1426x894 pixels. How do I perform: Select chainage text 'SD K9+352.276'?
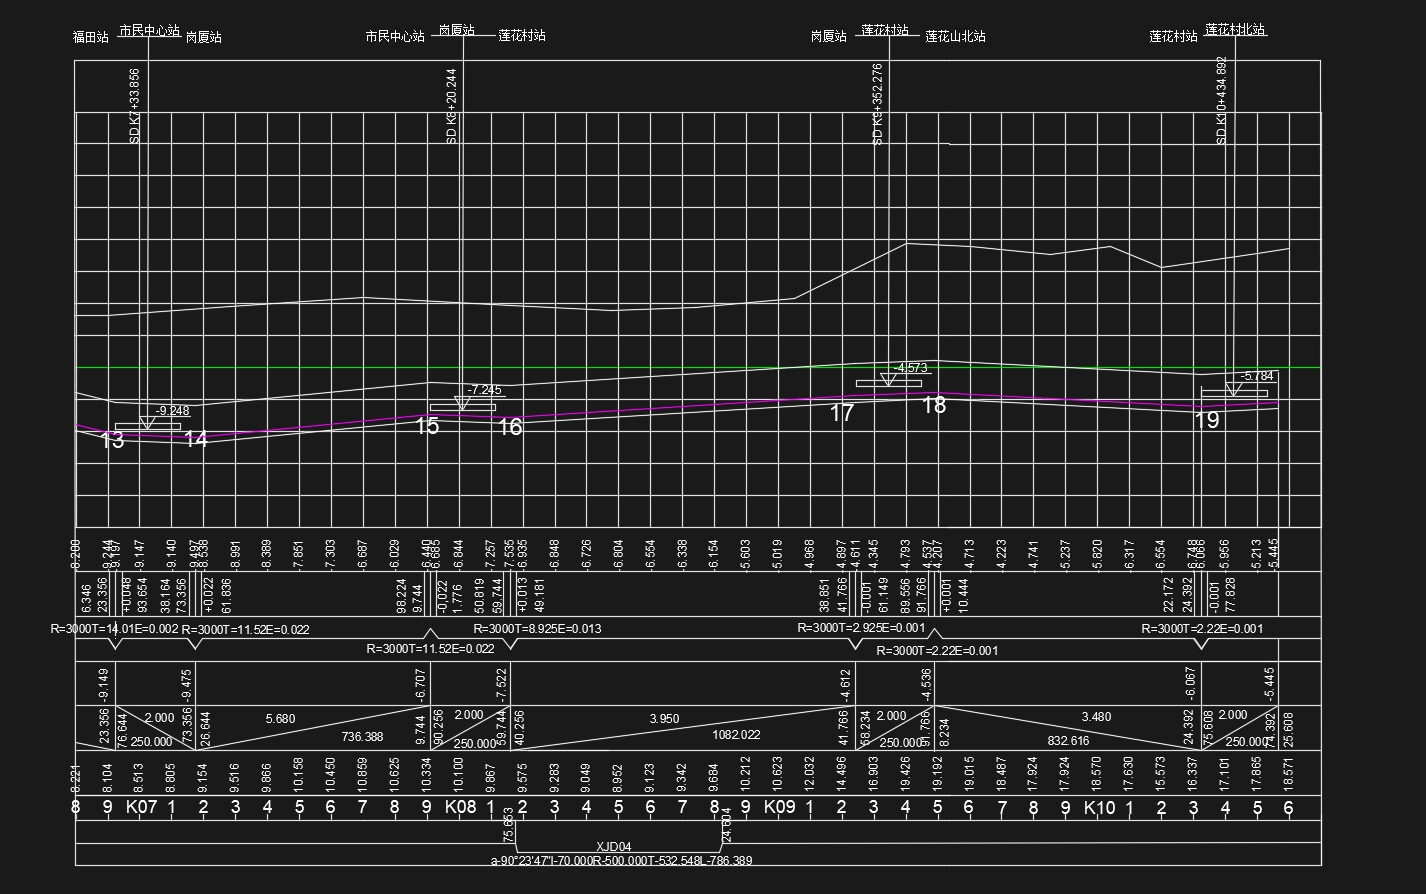tap(878, 104)
